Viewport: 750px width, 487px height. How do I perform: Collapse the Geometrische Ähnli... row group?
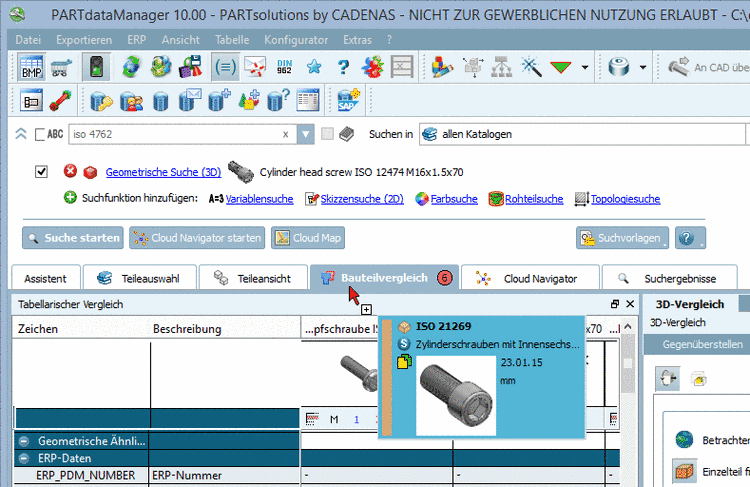[x=23, y=441]
